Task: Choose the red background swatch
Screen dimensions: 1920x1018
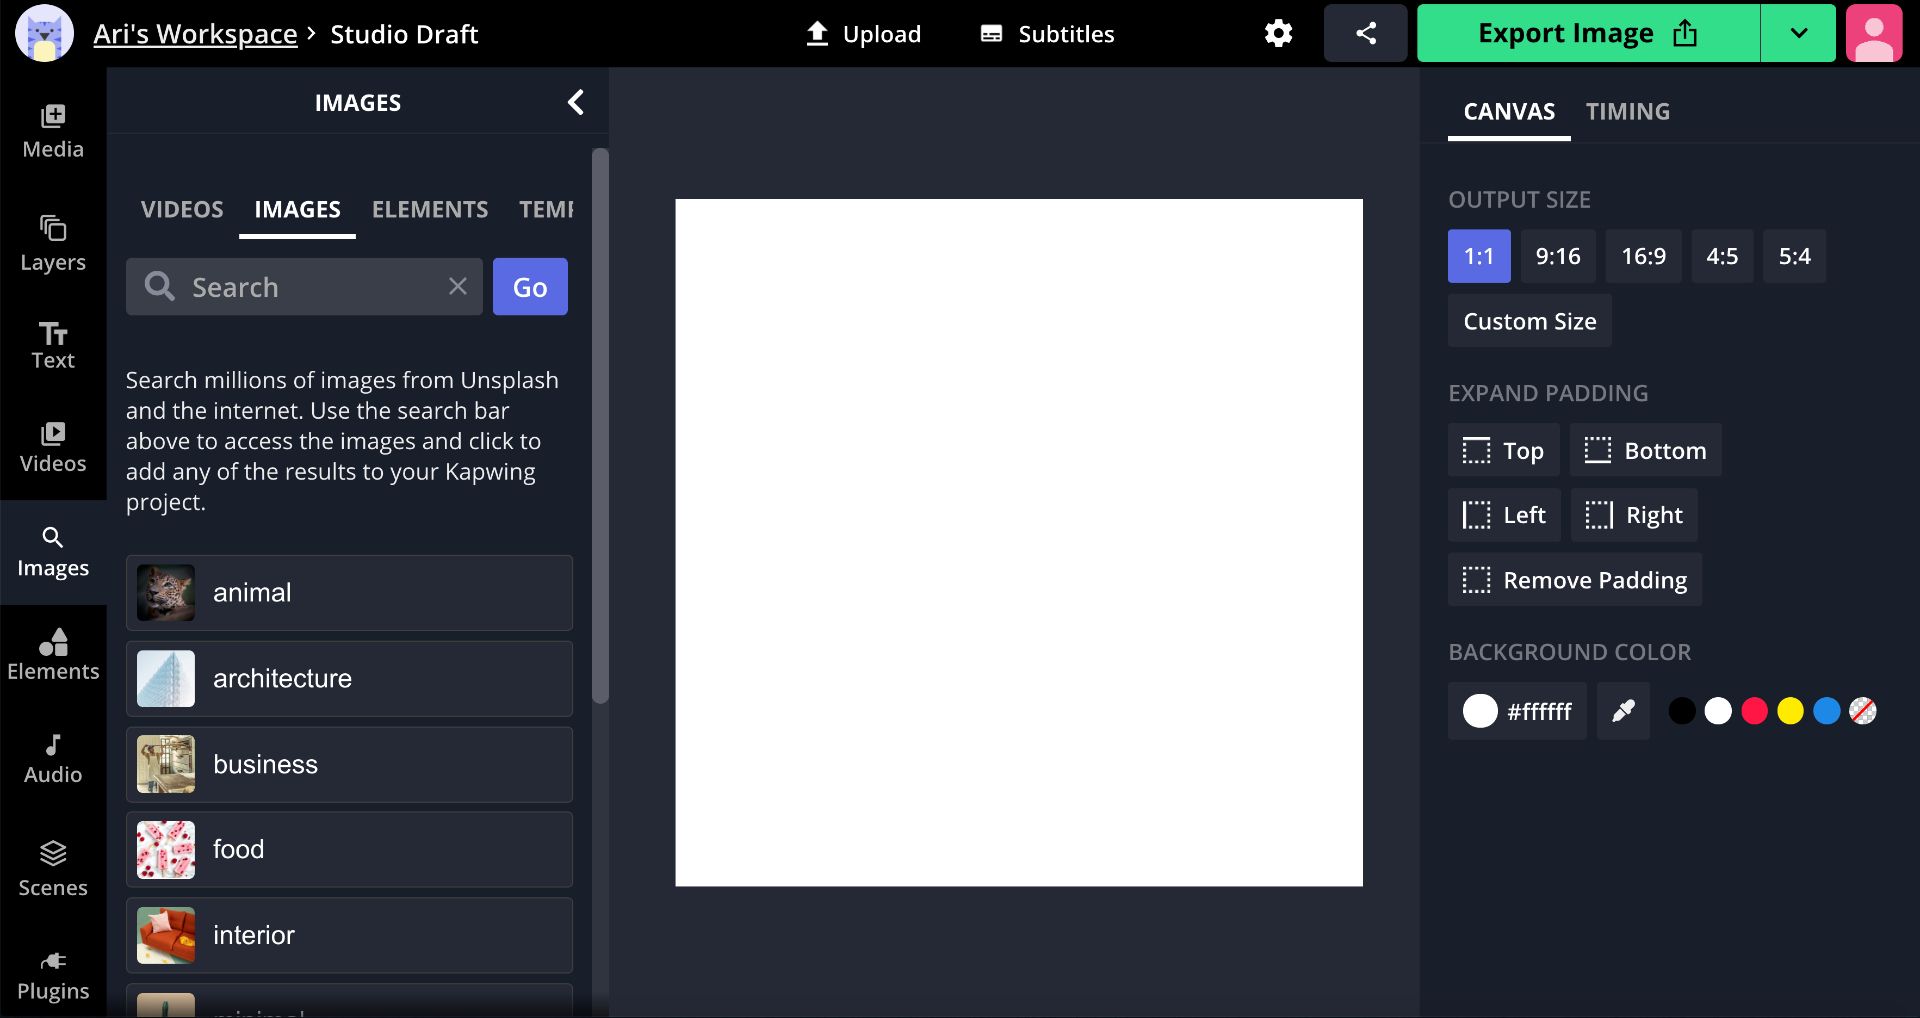Action: 1754,711
